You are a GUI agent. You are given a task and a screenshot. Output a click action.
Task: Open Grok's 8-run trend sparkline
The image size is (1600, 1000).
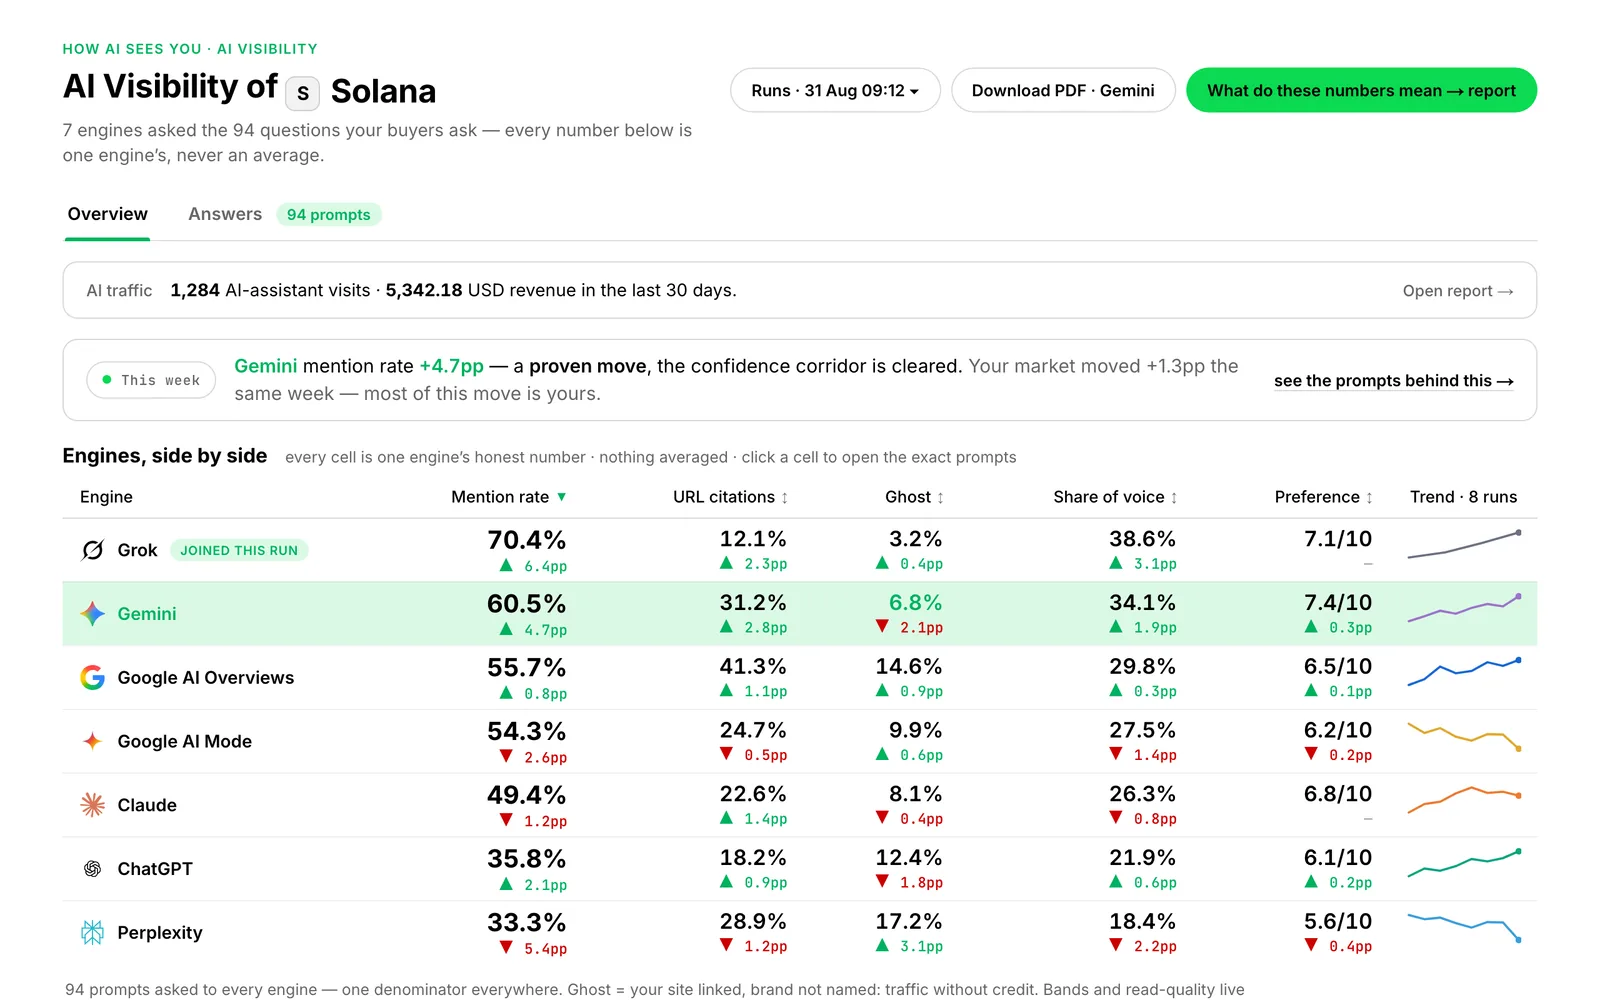point(1464,545)
